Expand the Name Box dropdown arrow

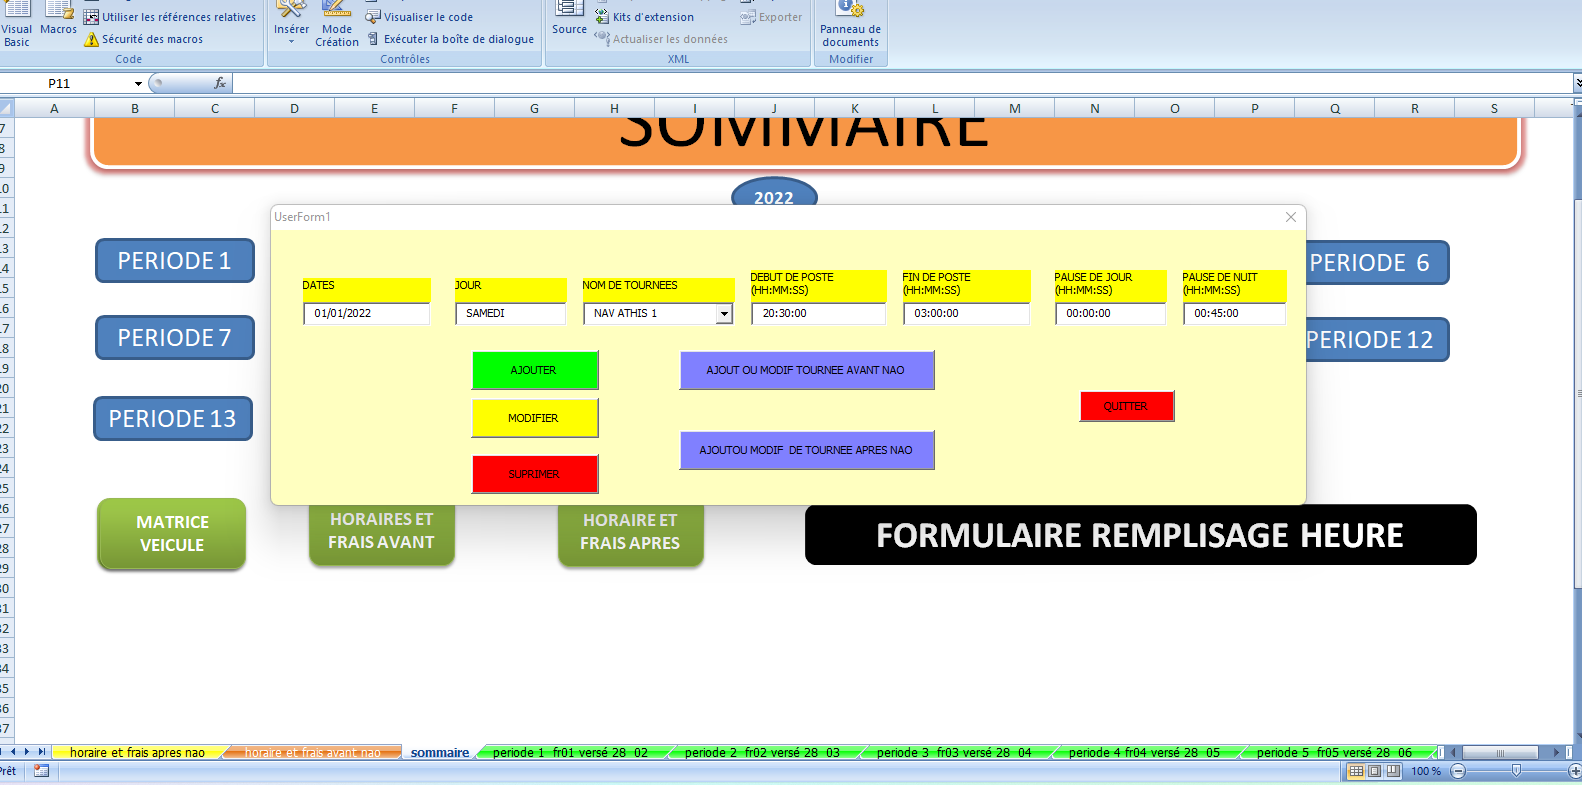click(138, 84)
